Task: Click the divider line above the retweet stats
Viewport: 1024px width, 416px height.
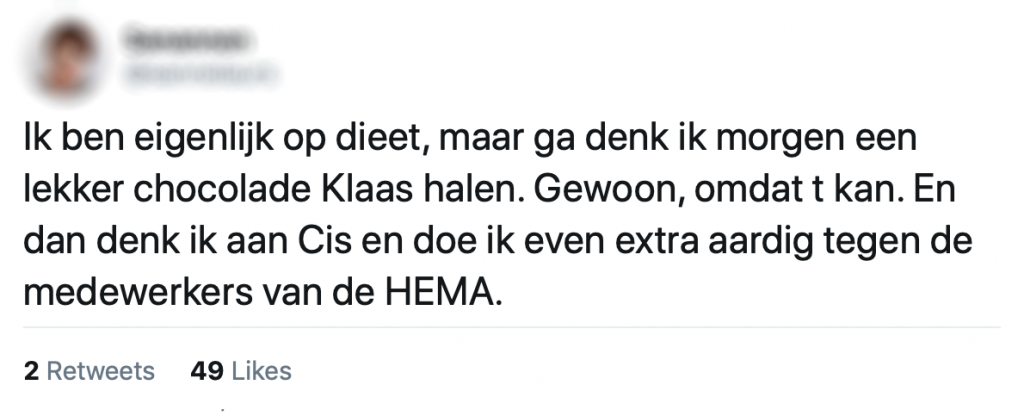Action: (x=512, y=327)
